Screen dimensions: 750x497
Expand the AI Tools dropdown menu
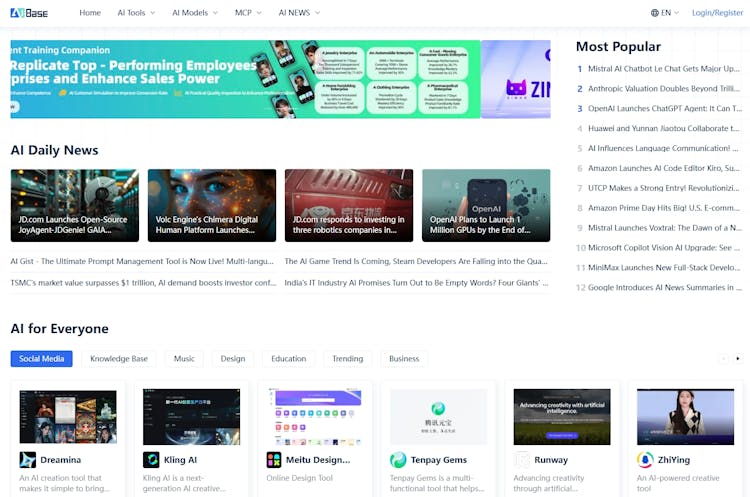pyautogui.click(x=136, y=13)
